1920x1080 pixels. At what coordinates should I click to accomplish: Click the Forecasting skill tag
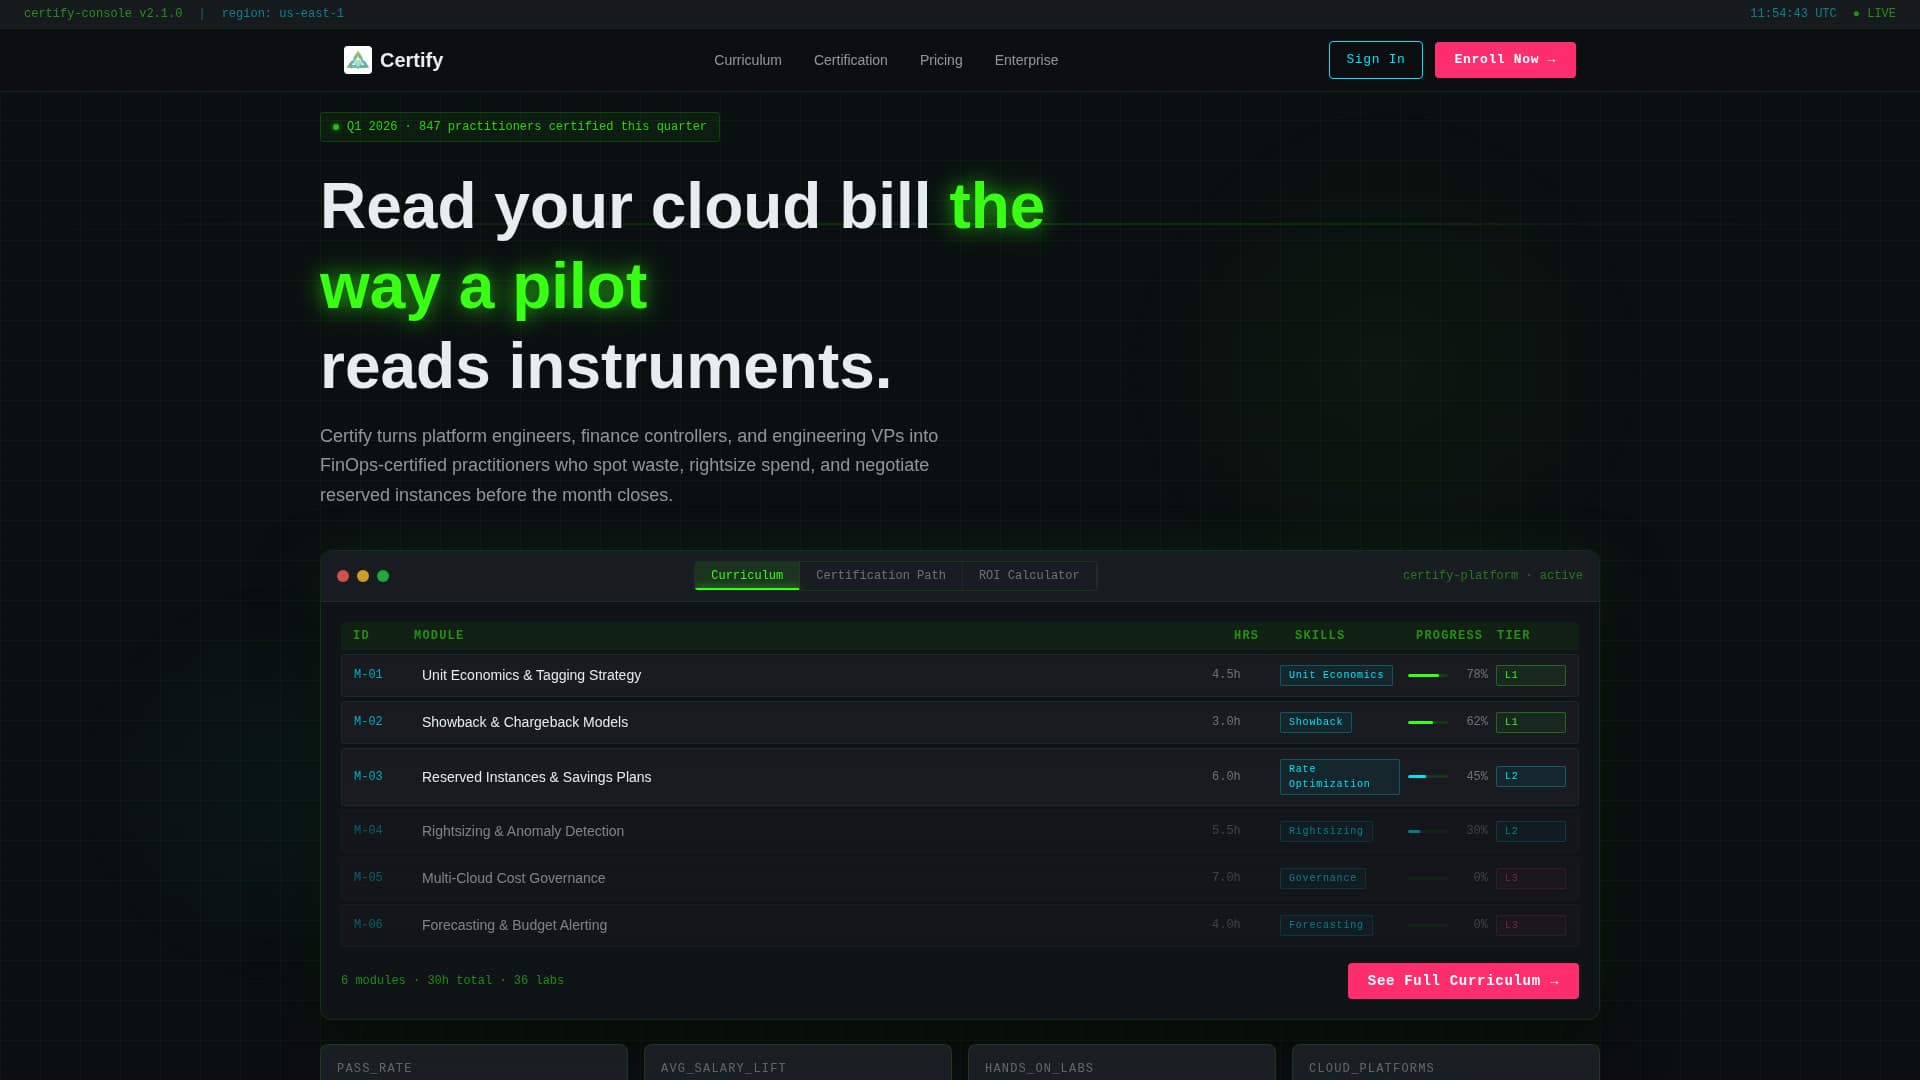pos(1326,926)
